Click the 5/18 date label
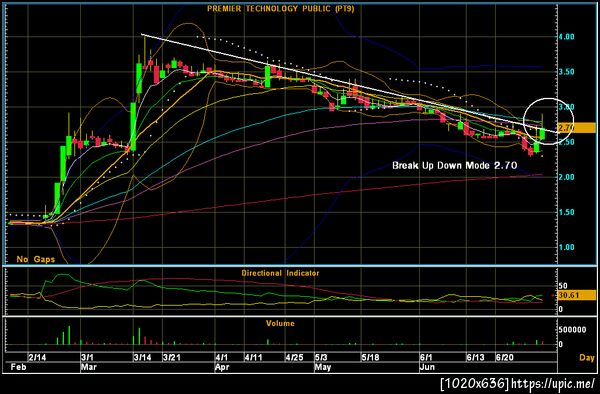 click(370, 357)
